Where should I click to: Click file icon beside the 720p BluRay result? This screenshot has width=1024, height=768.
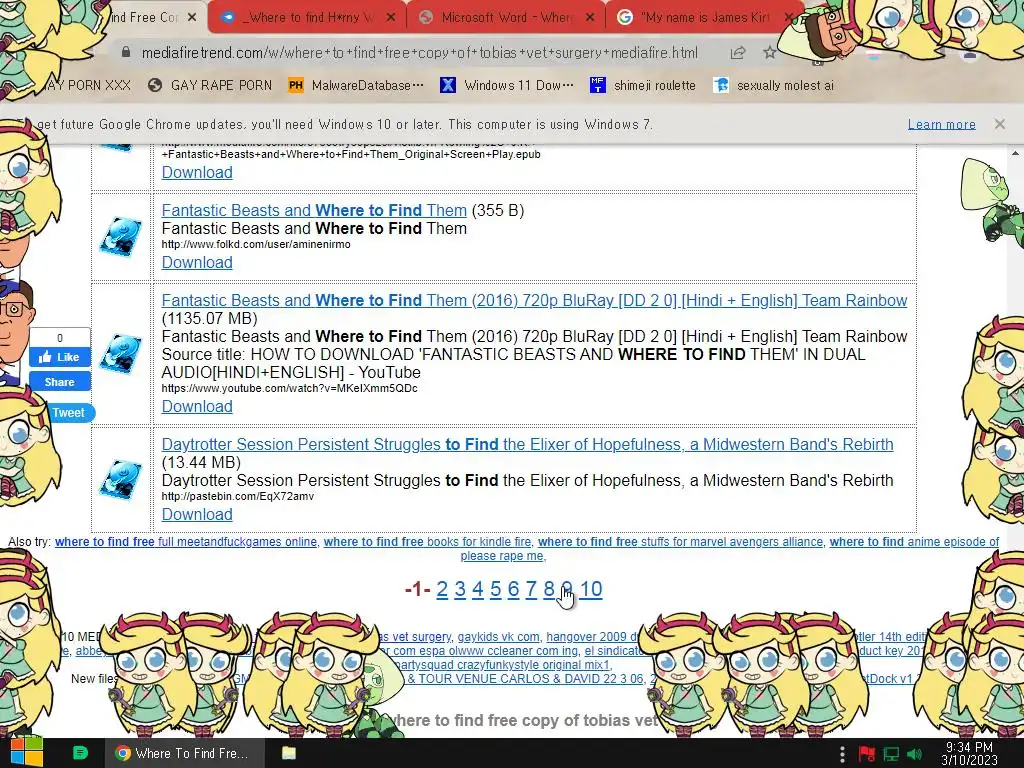pyautogui.click(x=121, y=354)
